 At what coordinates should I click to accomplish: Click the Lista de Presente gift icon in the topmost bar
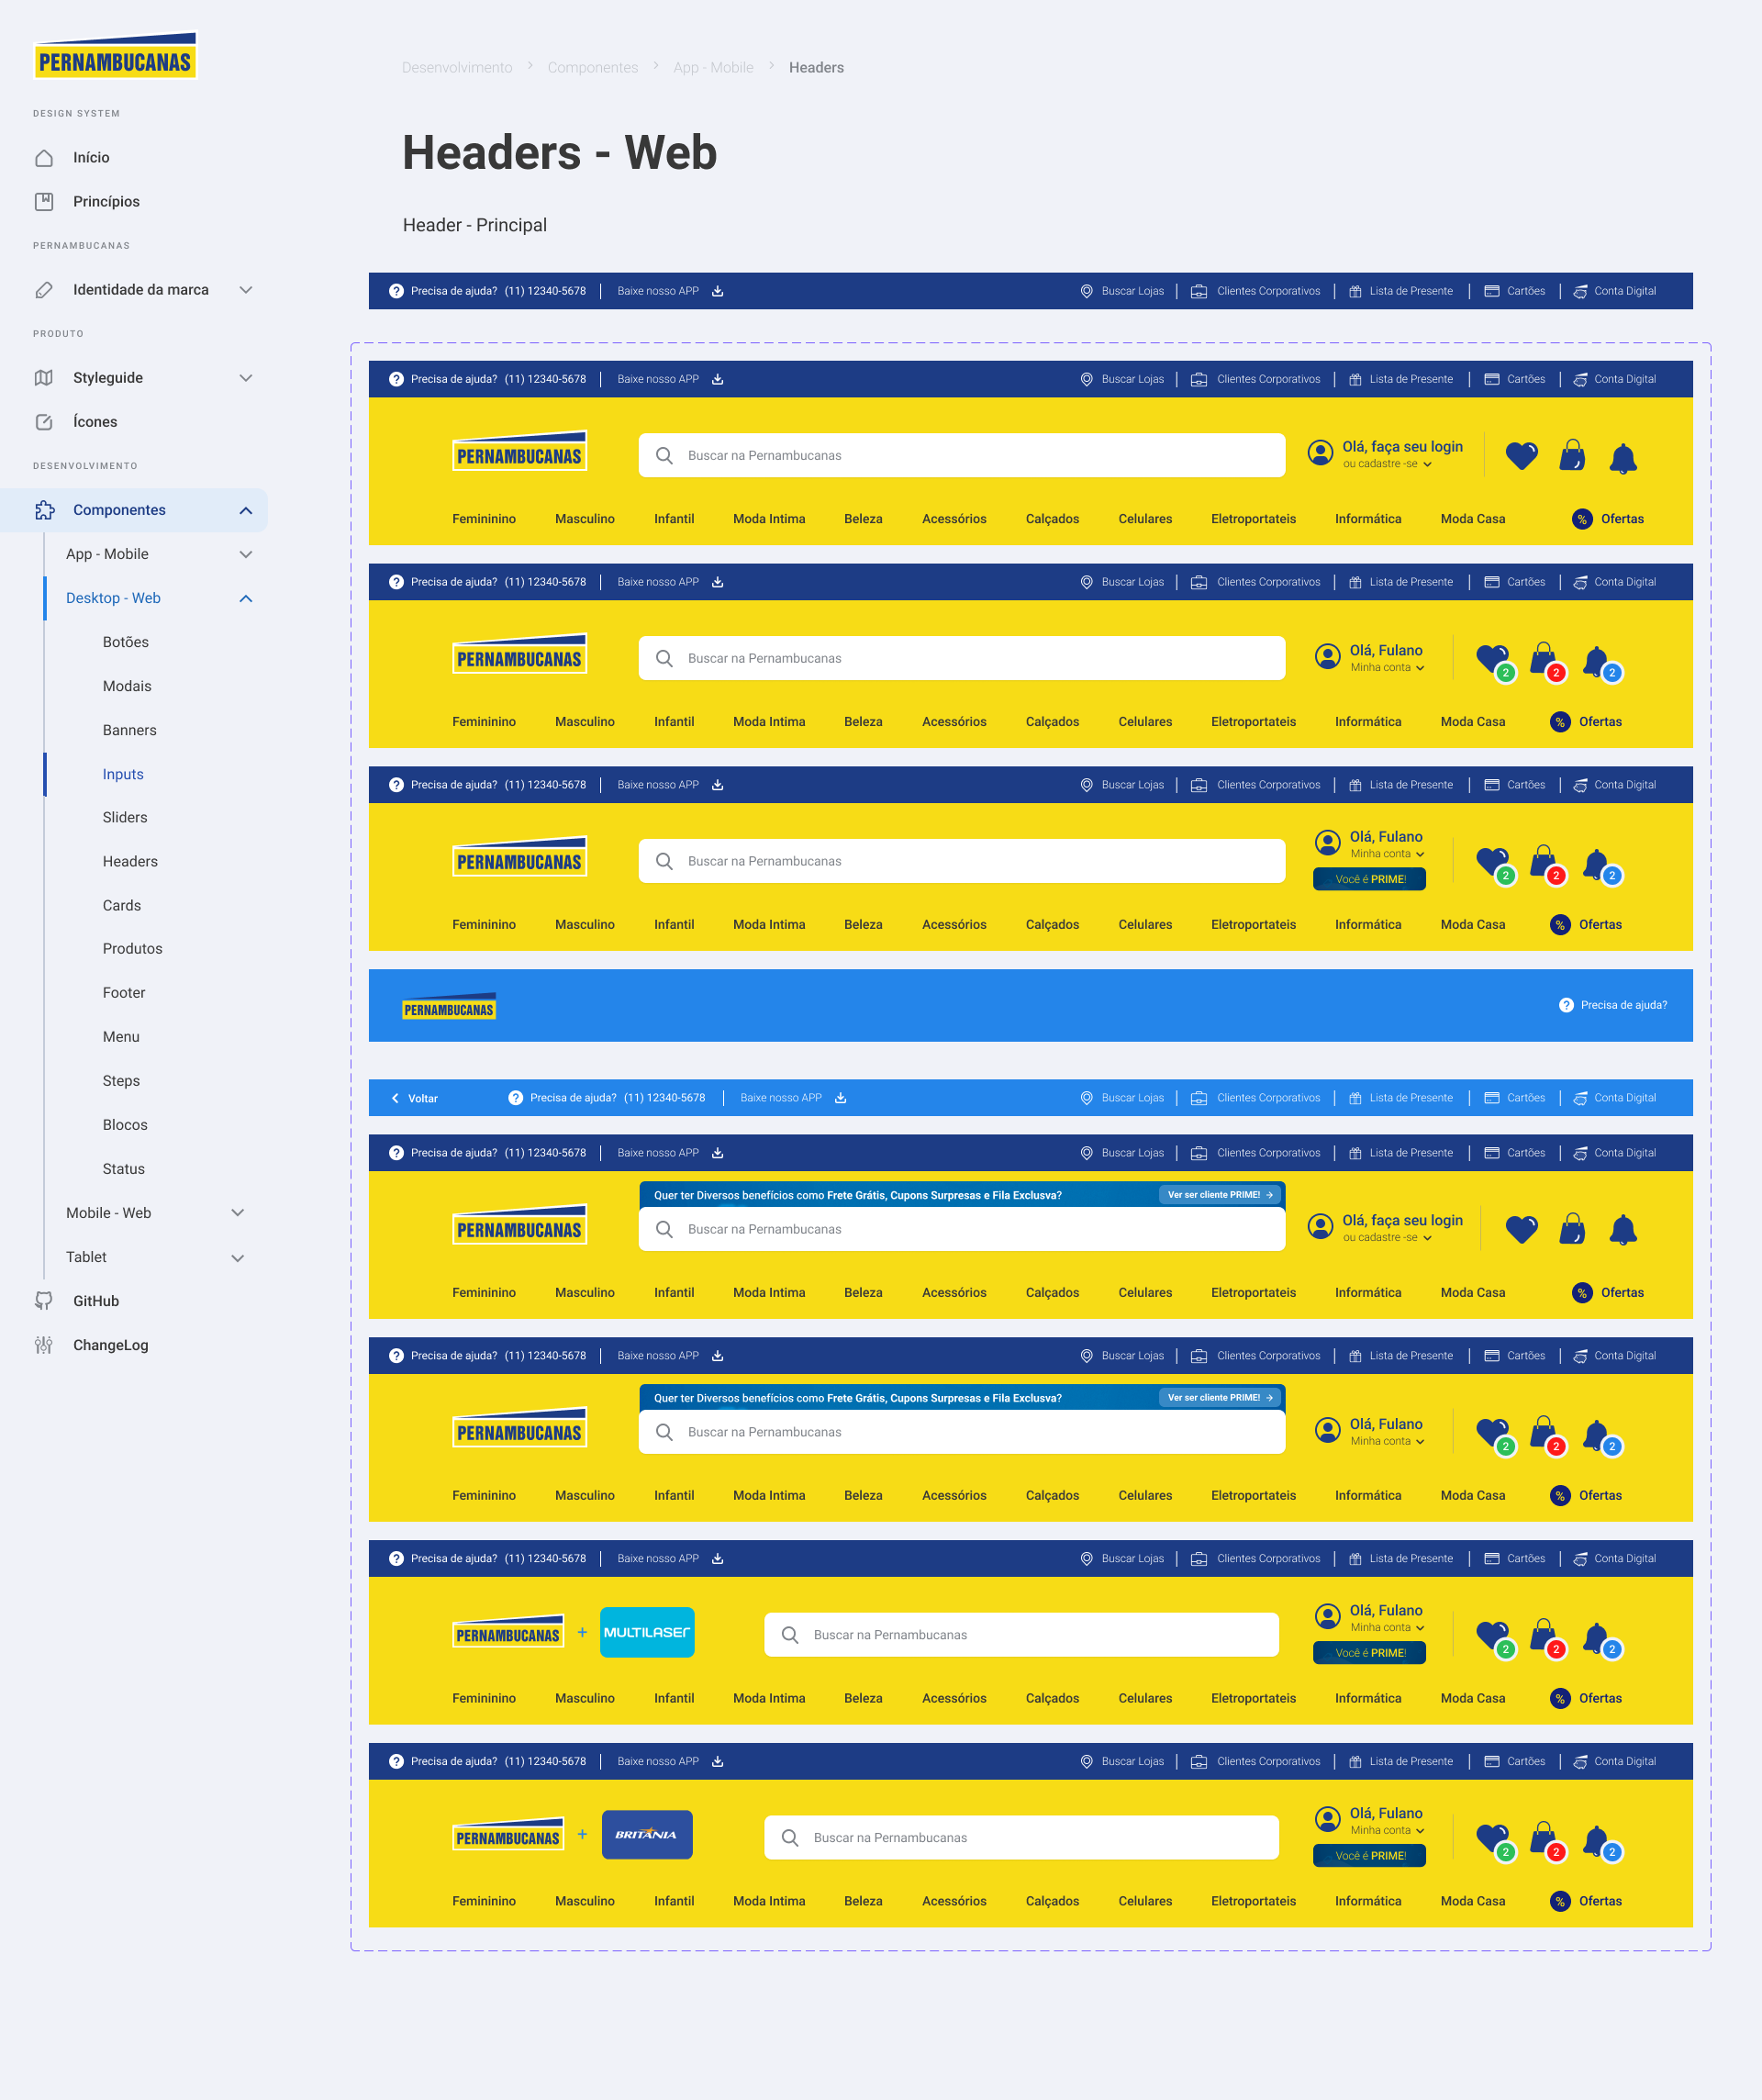[x=1355, y=291]
